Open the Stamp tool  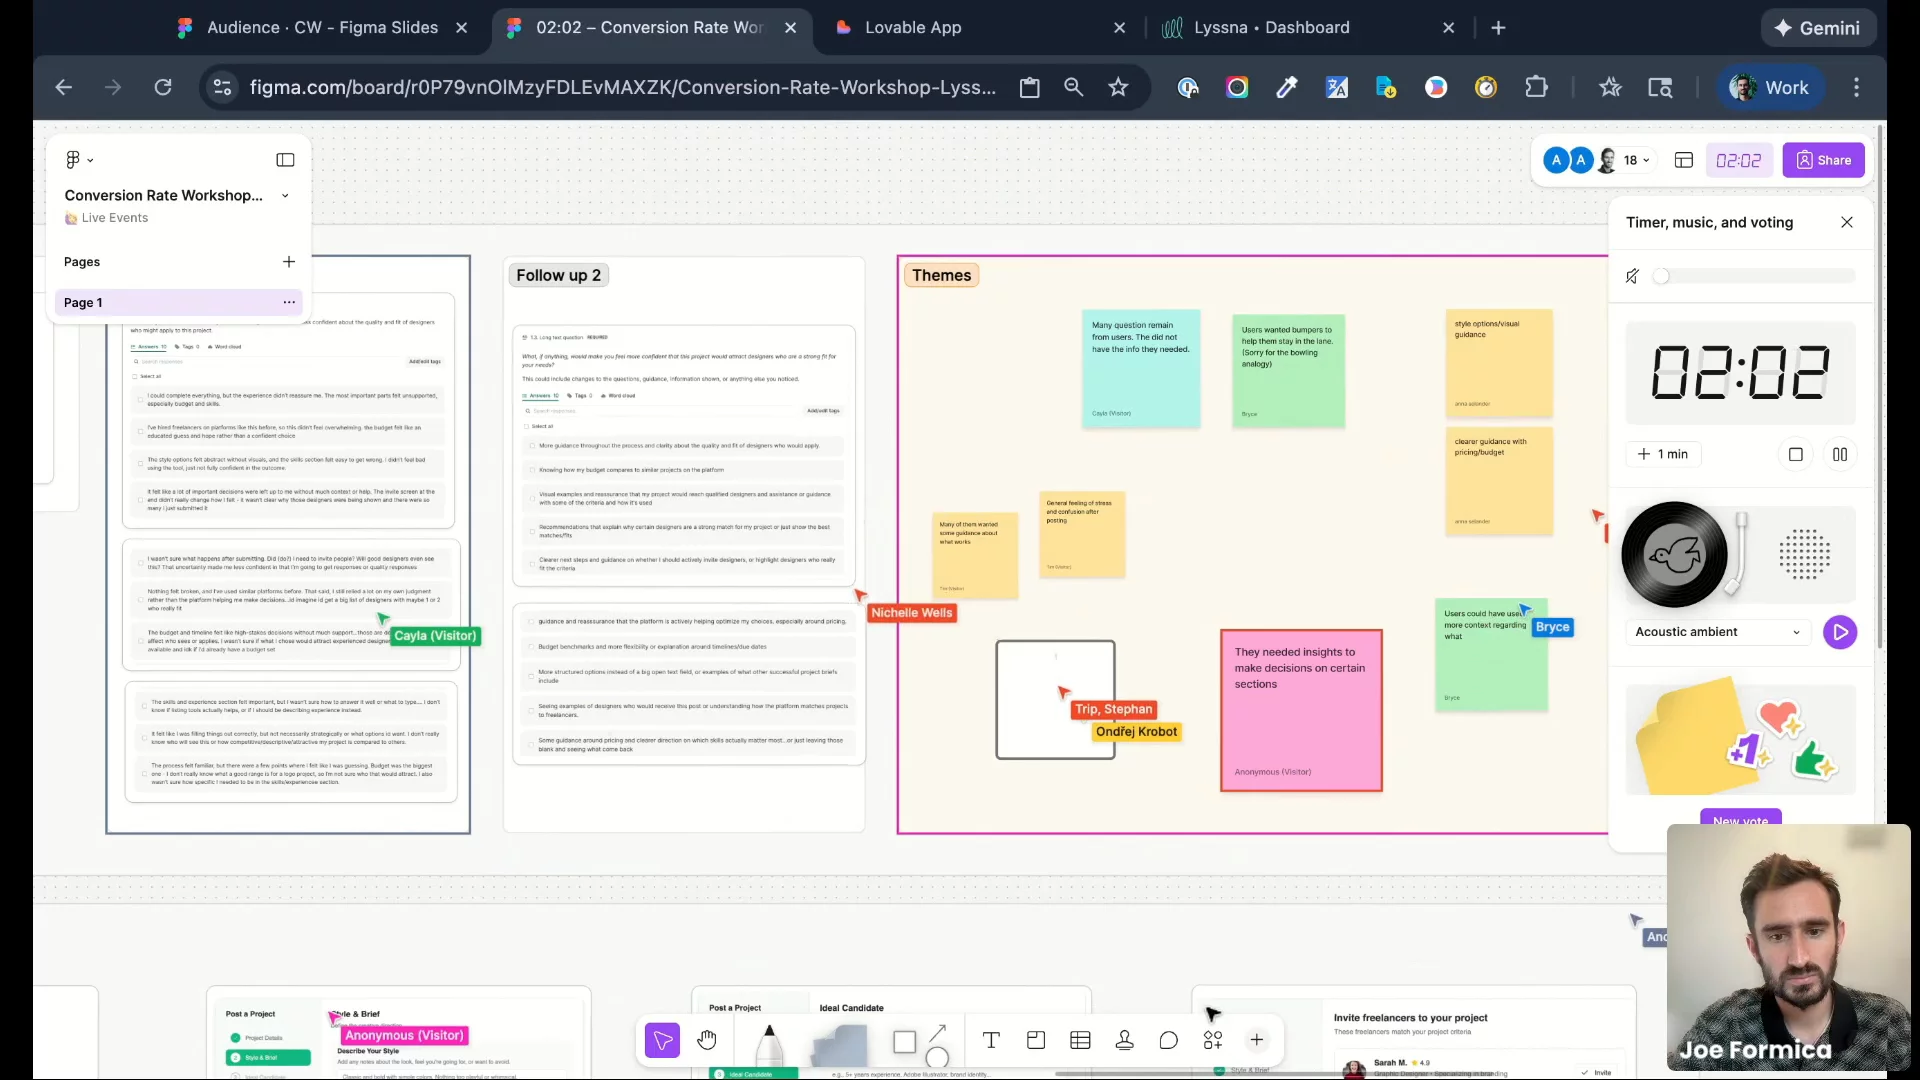[1124, 1041]
